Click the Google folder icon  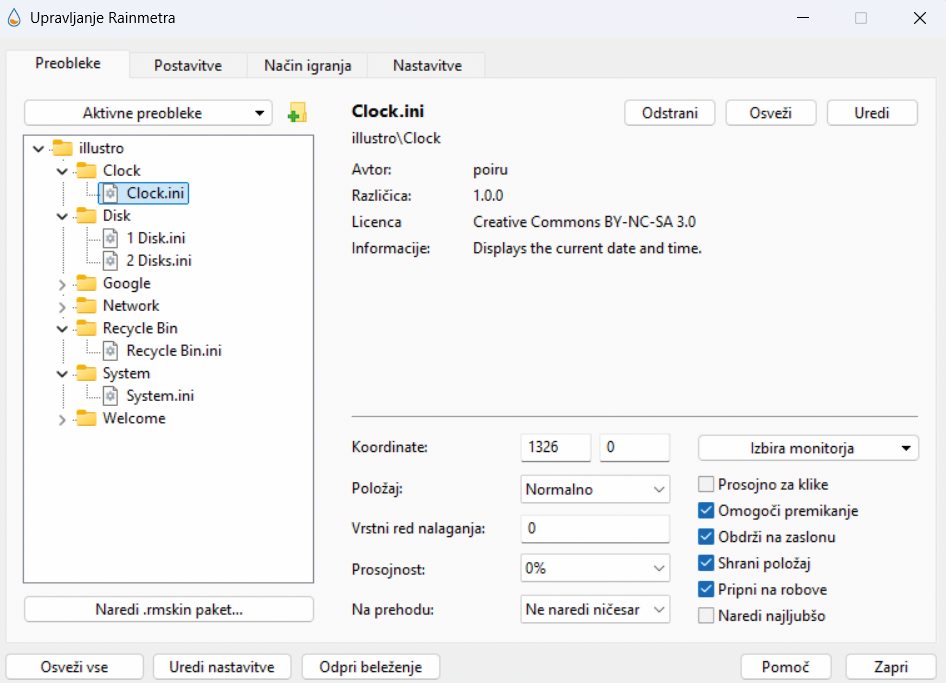tap(86, 283)
